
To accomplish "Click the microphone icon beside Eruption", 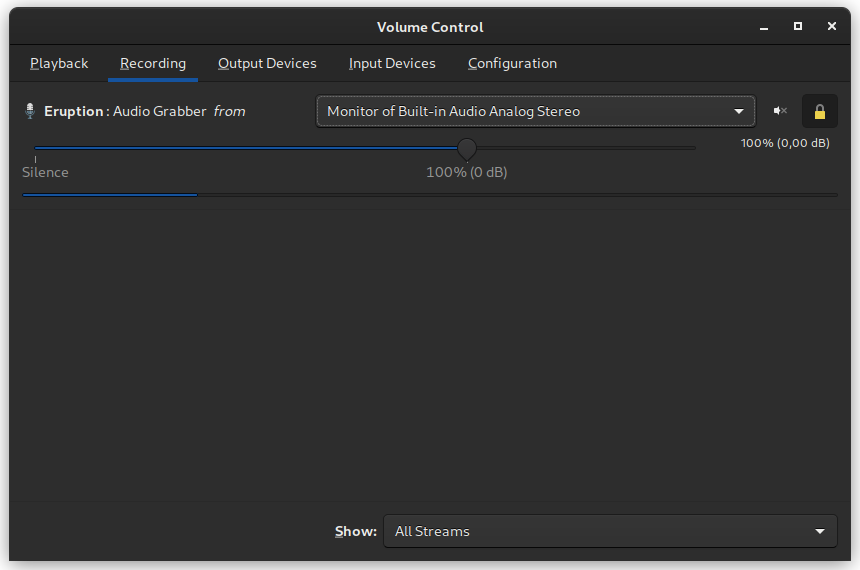I will (30, 111).
